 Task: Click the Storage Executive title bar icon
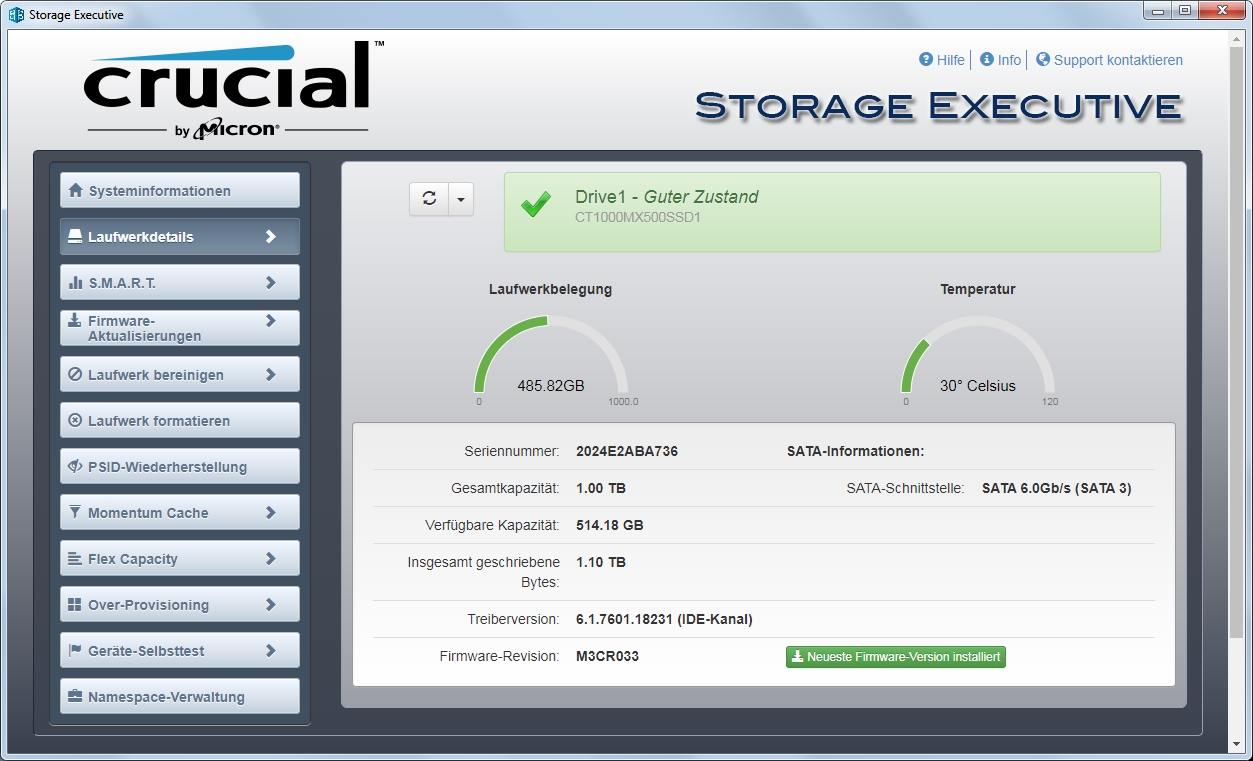tap(16, 15)
